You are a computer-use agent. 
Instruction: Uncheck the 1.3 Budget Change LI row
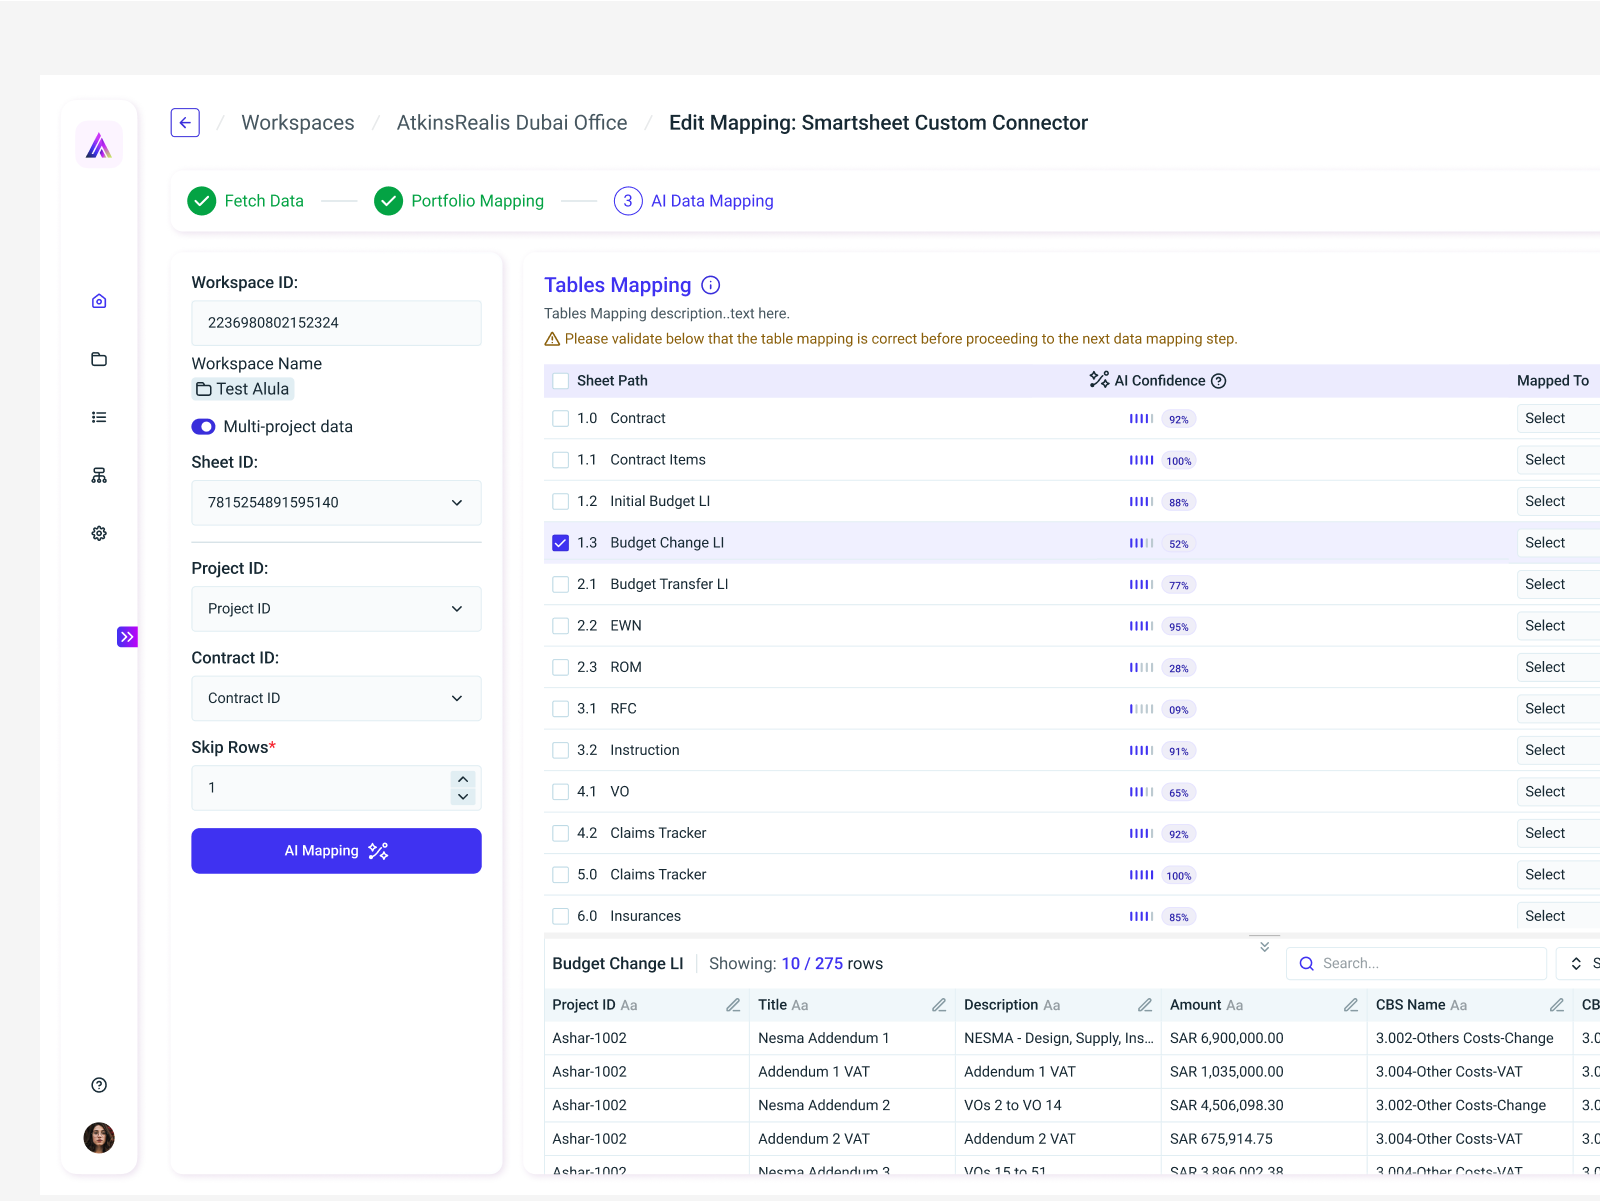tap(561, 542)
